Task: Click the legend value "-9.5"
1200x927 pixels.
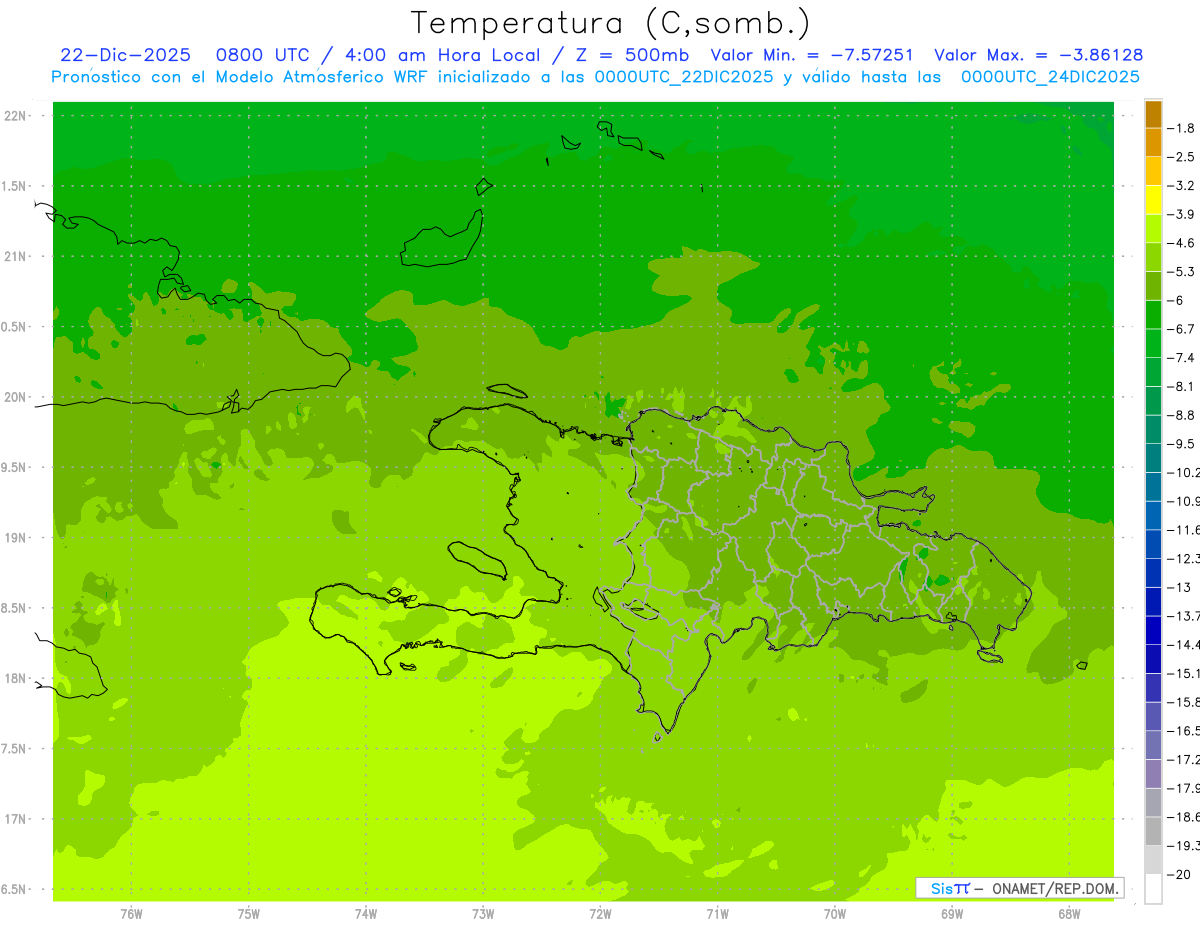Action: (1183, 444)
